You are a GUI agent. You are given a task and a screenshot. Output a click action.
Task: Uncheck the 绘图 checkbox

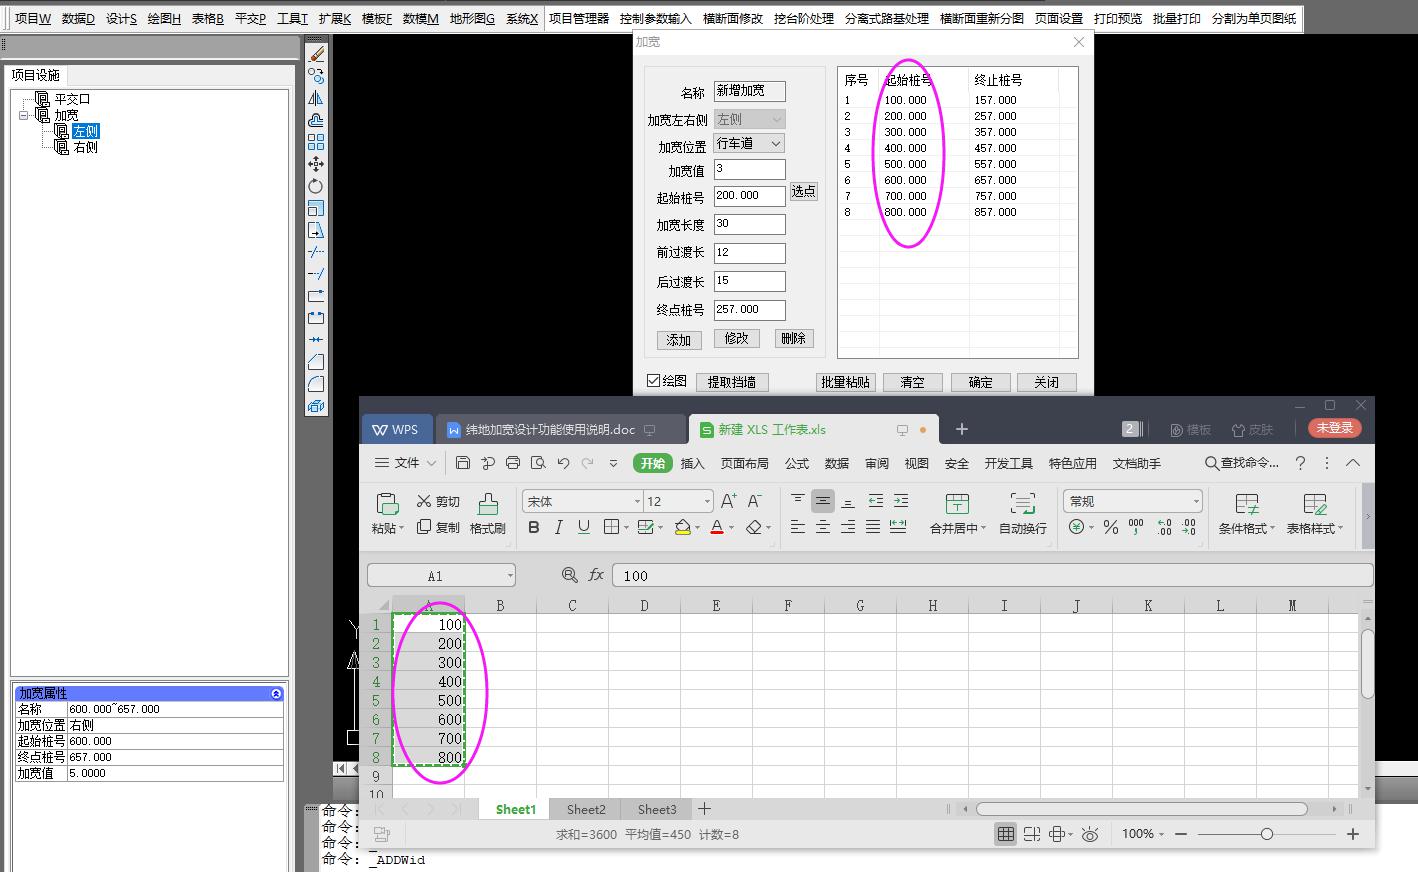tap(654, 381)
